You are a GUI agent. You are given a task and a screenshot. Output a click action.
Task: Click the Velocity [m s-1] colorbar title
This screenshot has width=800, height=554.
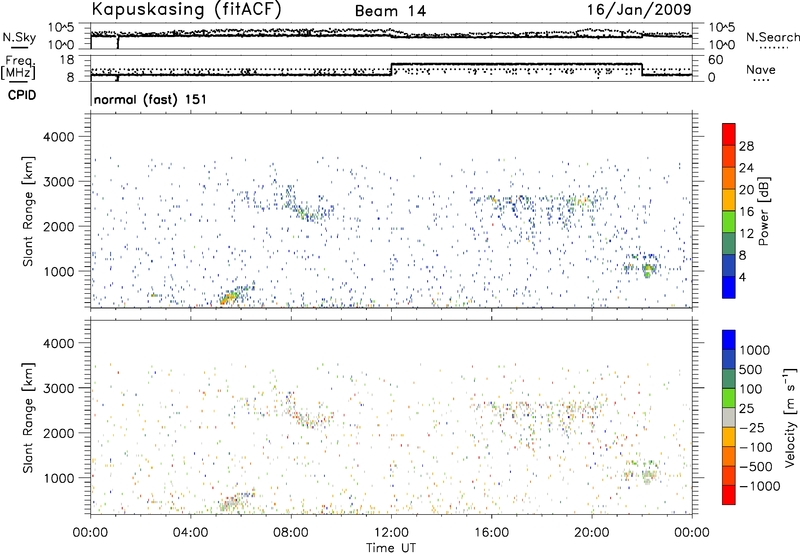click(790, 417)
